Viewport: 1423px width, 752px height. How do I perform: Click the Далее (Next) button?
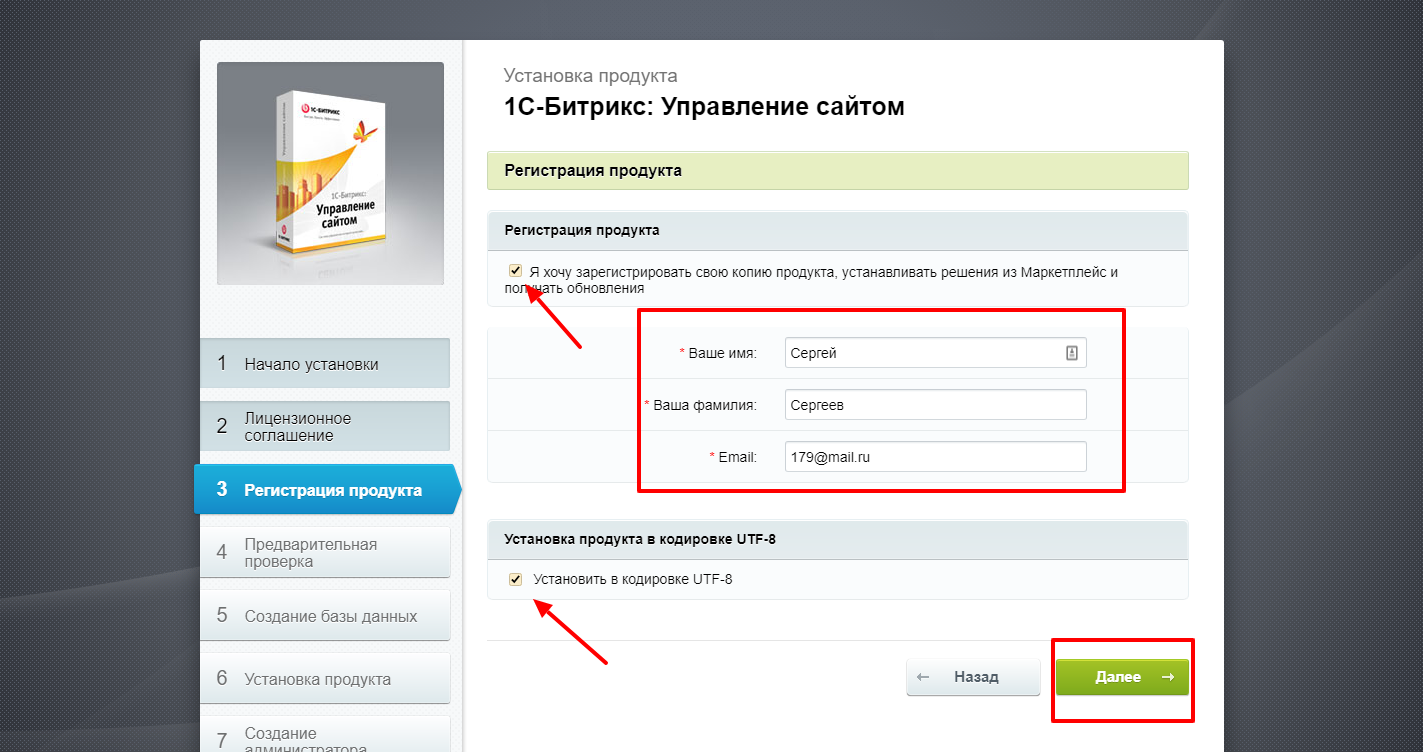pos(1122,677)
